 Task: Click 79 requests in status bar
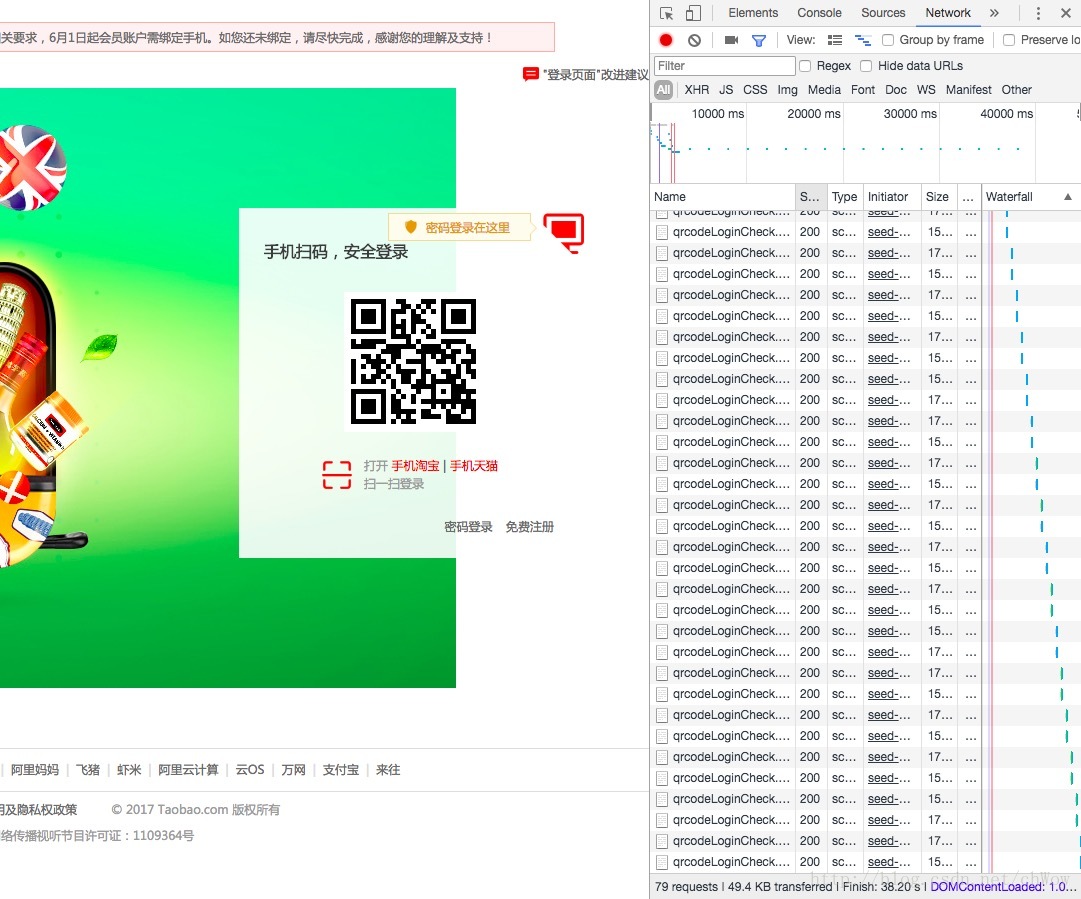coord(686,887)
